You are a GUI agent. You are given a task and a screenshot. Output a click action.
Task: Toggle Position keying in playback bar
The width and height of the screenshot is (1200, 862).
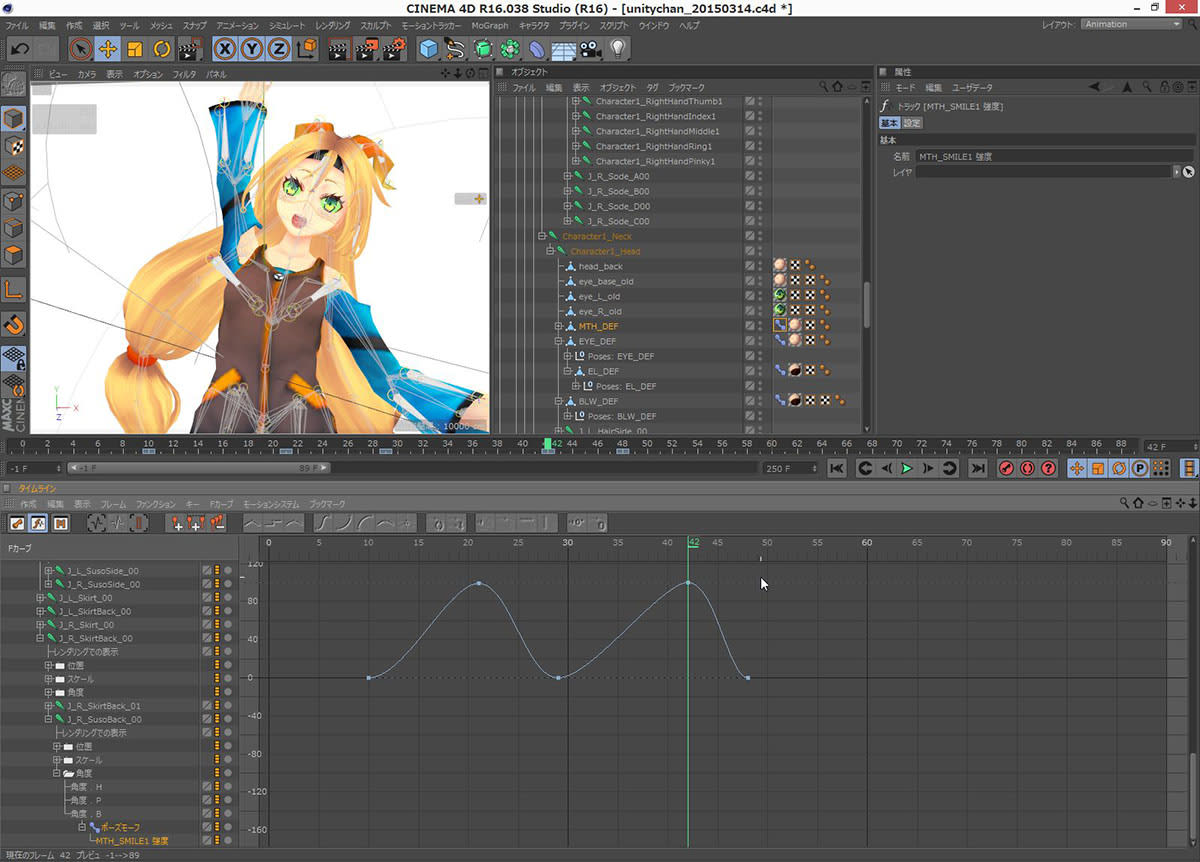[1077, 468]
